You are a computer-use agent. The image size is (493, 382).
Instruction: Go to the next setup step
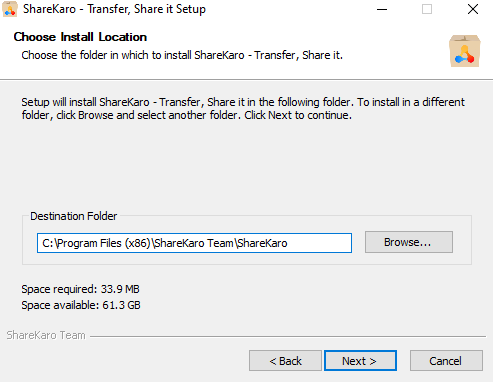(360, 360)
